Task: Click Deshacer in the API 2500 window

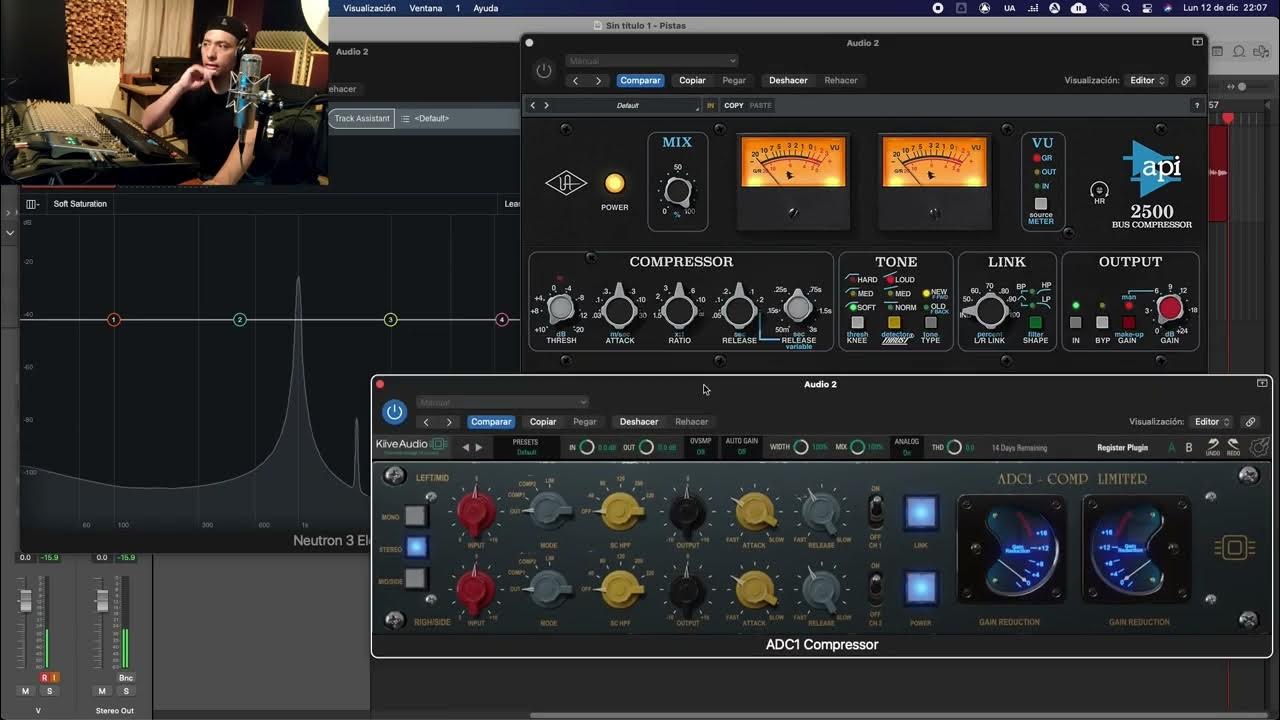Action: pos(788,80)
